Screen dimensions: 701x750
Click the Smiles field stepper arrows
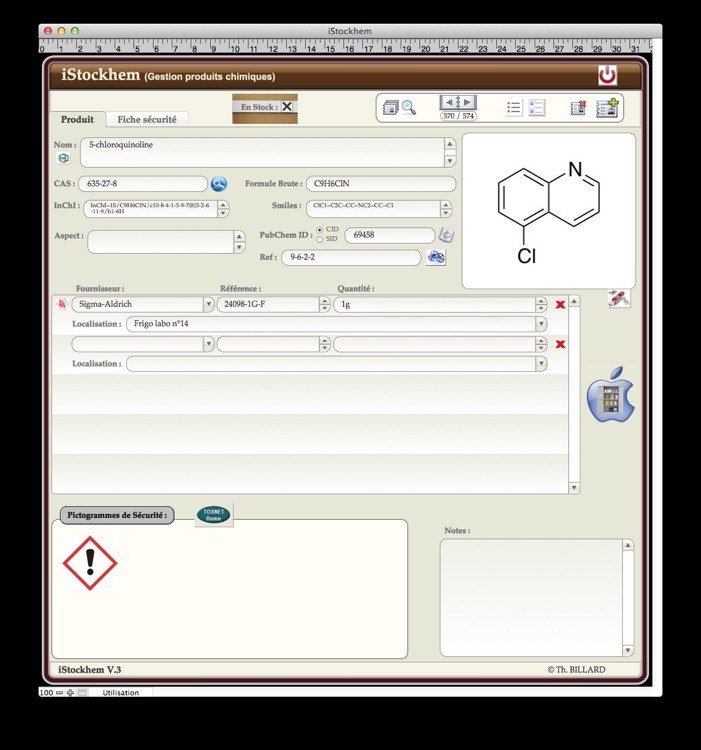click(x=446, y=209)
